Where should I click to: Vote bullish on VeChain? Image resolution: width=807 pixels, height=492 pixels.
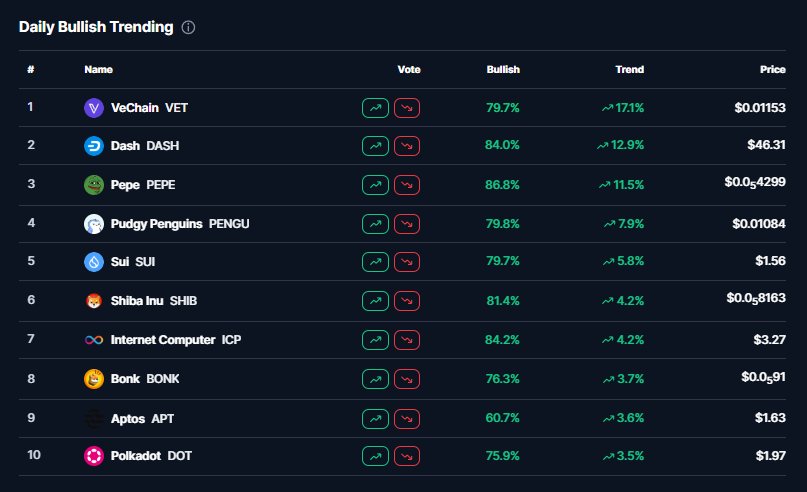(375, 107)
